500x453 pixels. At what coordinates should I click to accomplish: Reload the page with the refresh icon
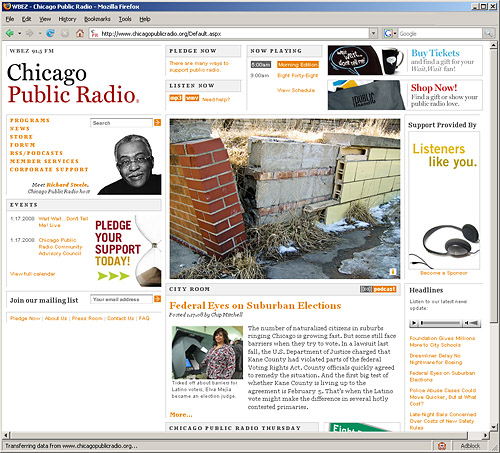50,33
